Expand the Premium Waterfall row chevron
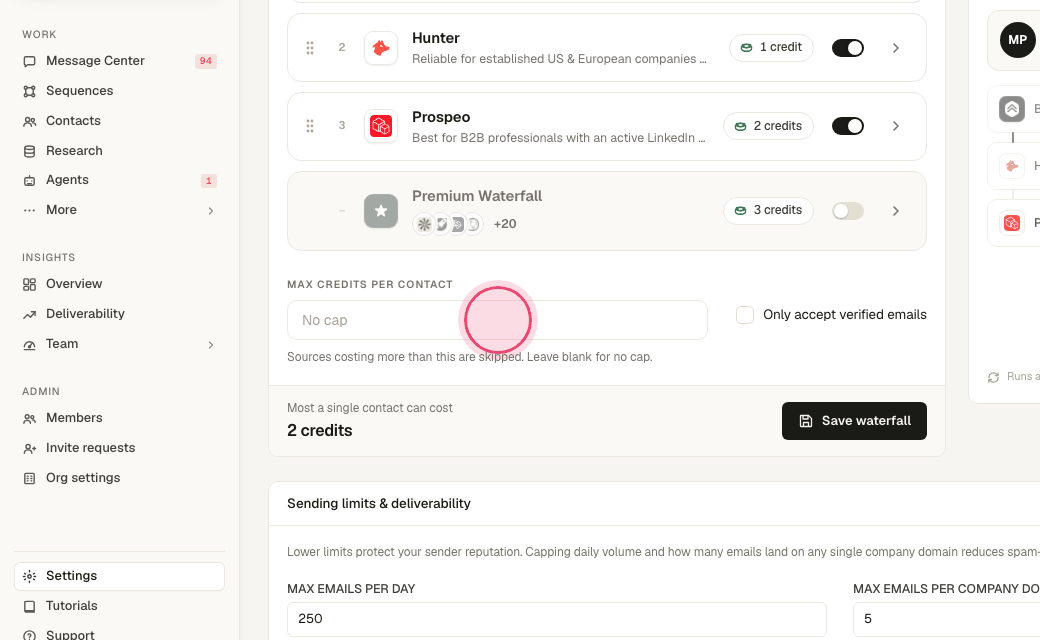Screen dimensions: 1040x640 coord(895,211)
